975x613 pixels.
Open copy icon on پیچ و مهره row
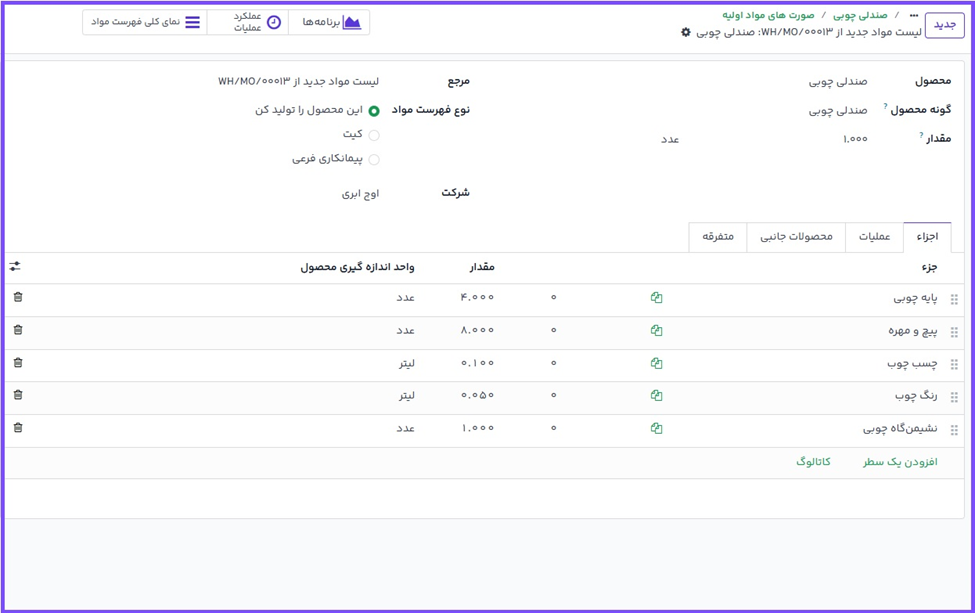(656, 331)
